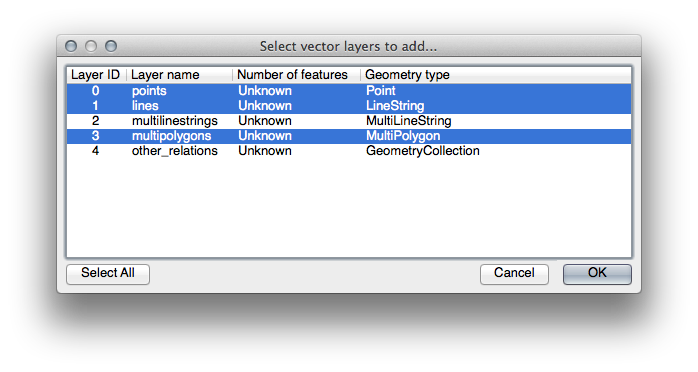Confirm layer selection with OK

(x=597, y=274)
